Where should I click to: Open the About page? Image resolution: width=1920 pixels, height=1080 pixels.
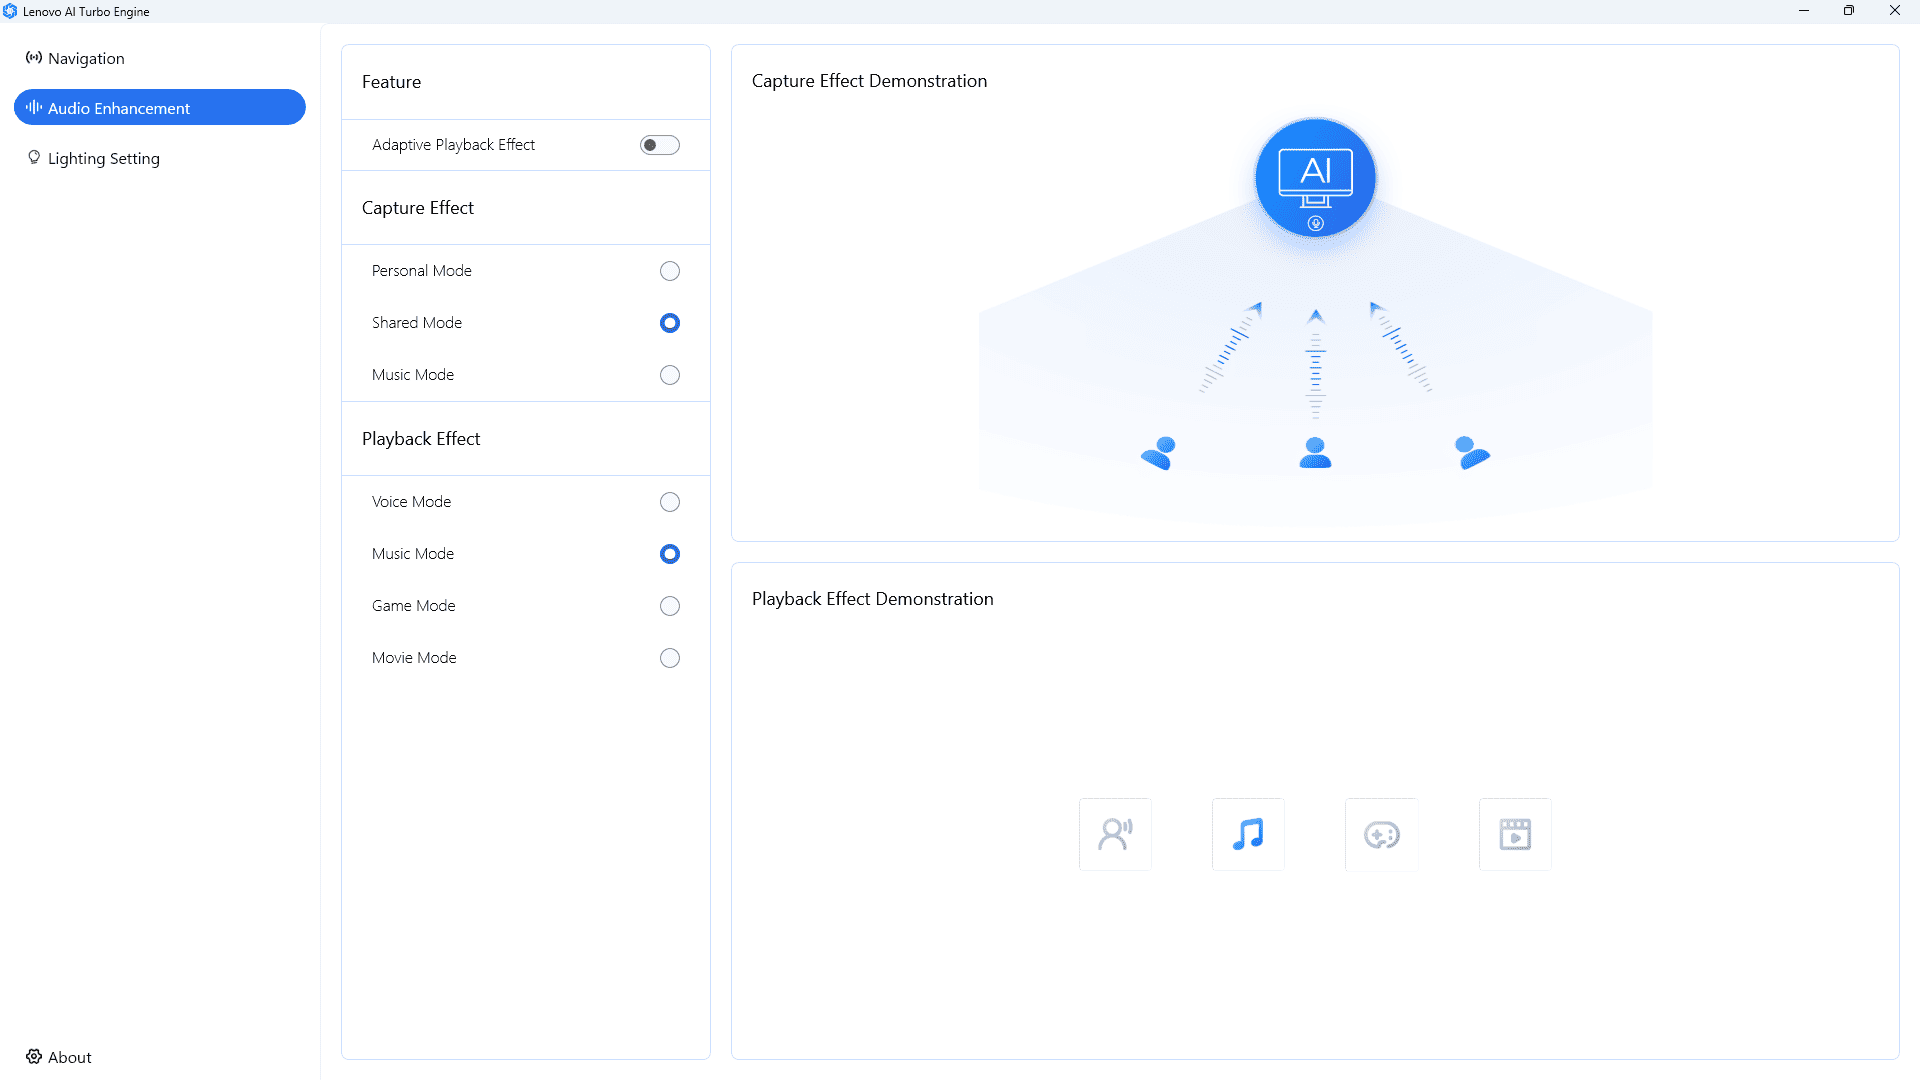pyautogui.click(x=59, y=1057)
